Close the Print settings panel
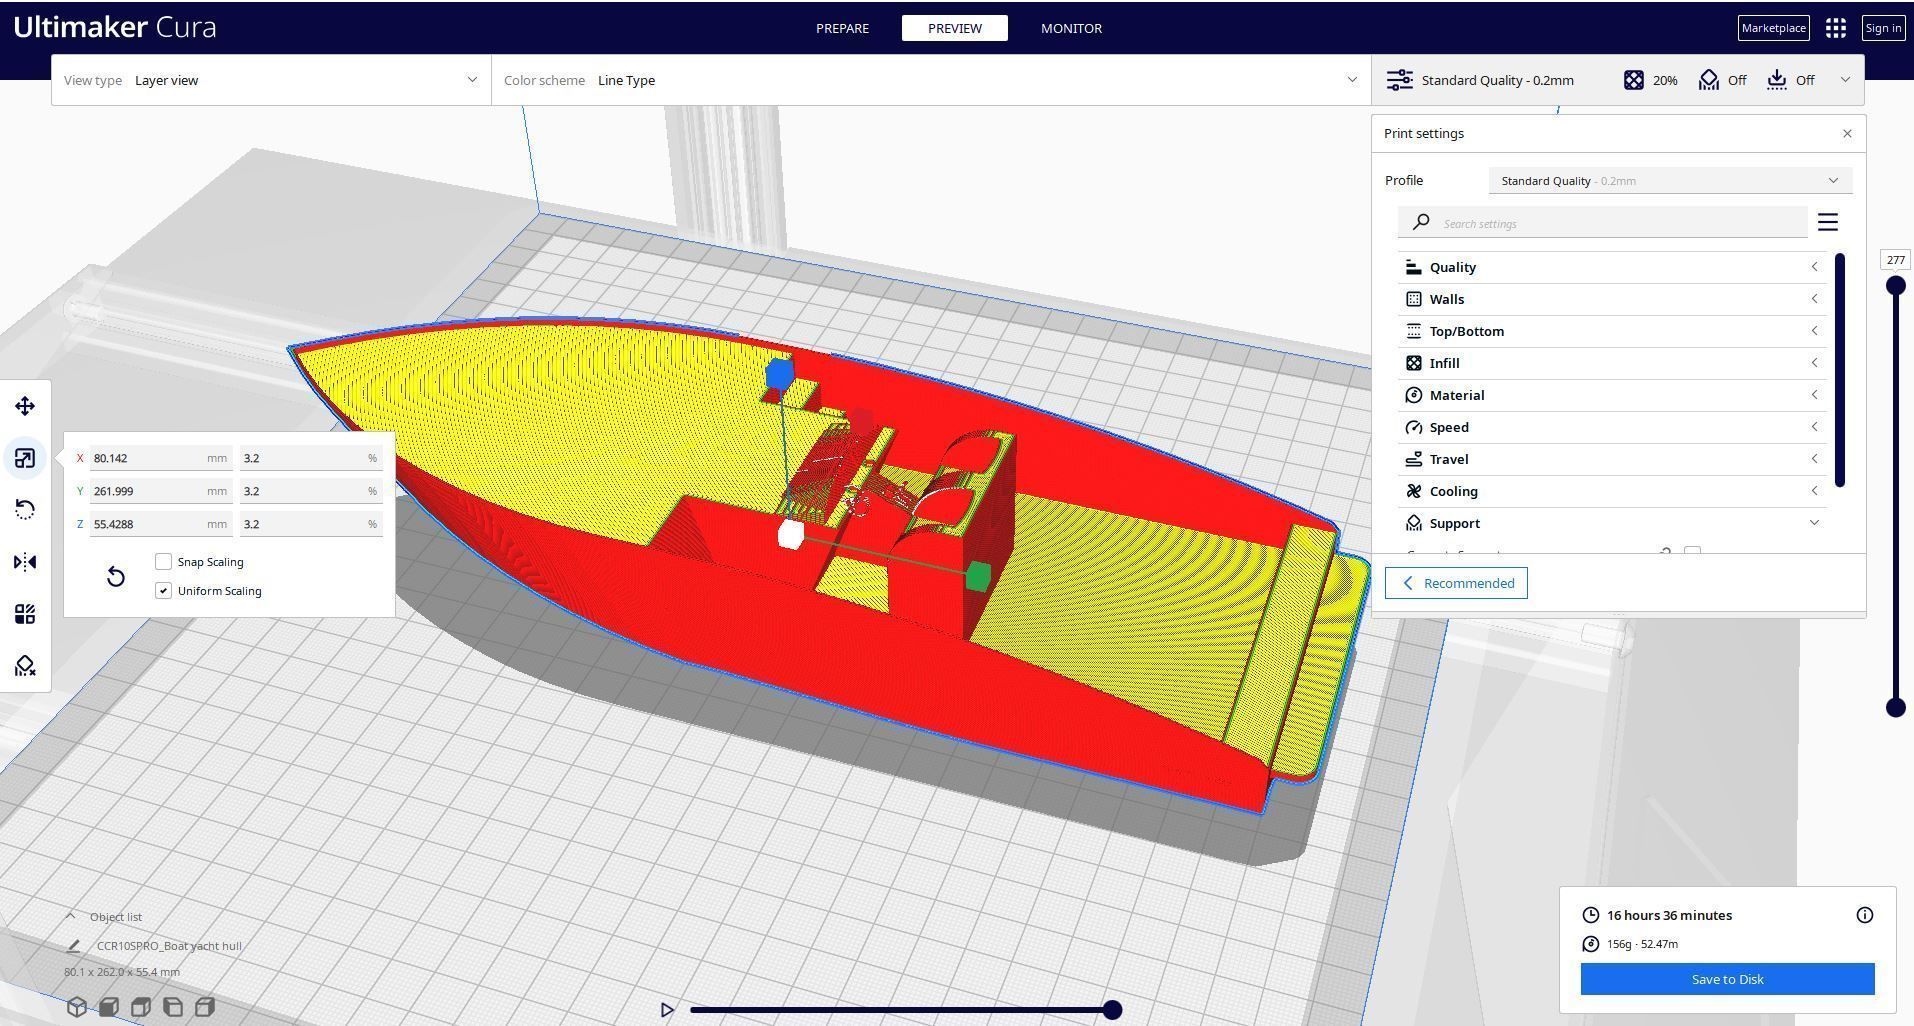 [1847, 133]
